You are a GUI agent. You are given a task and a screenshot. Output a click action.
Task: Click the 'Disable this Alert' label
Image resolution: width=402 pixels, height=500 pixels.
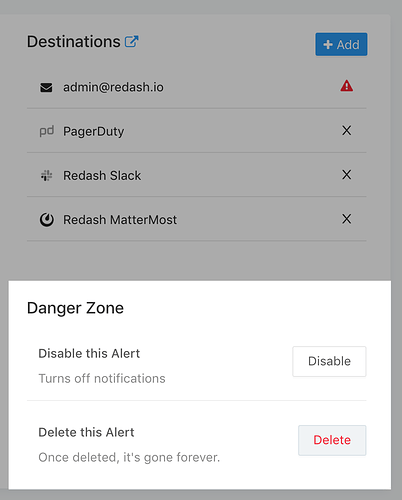tap(89, 353)
